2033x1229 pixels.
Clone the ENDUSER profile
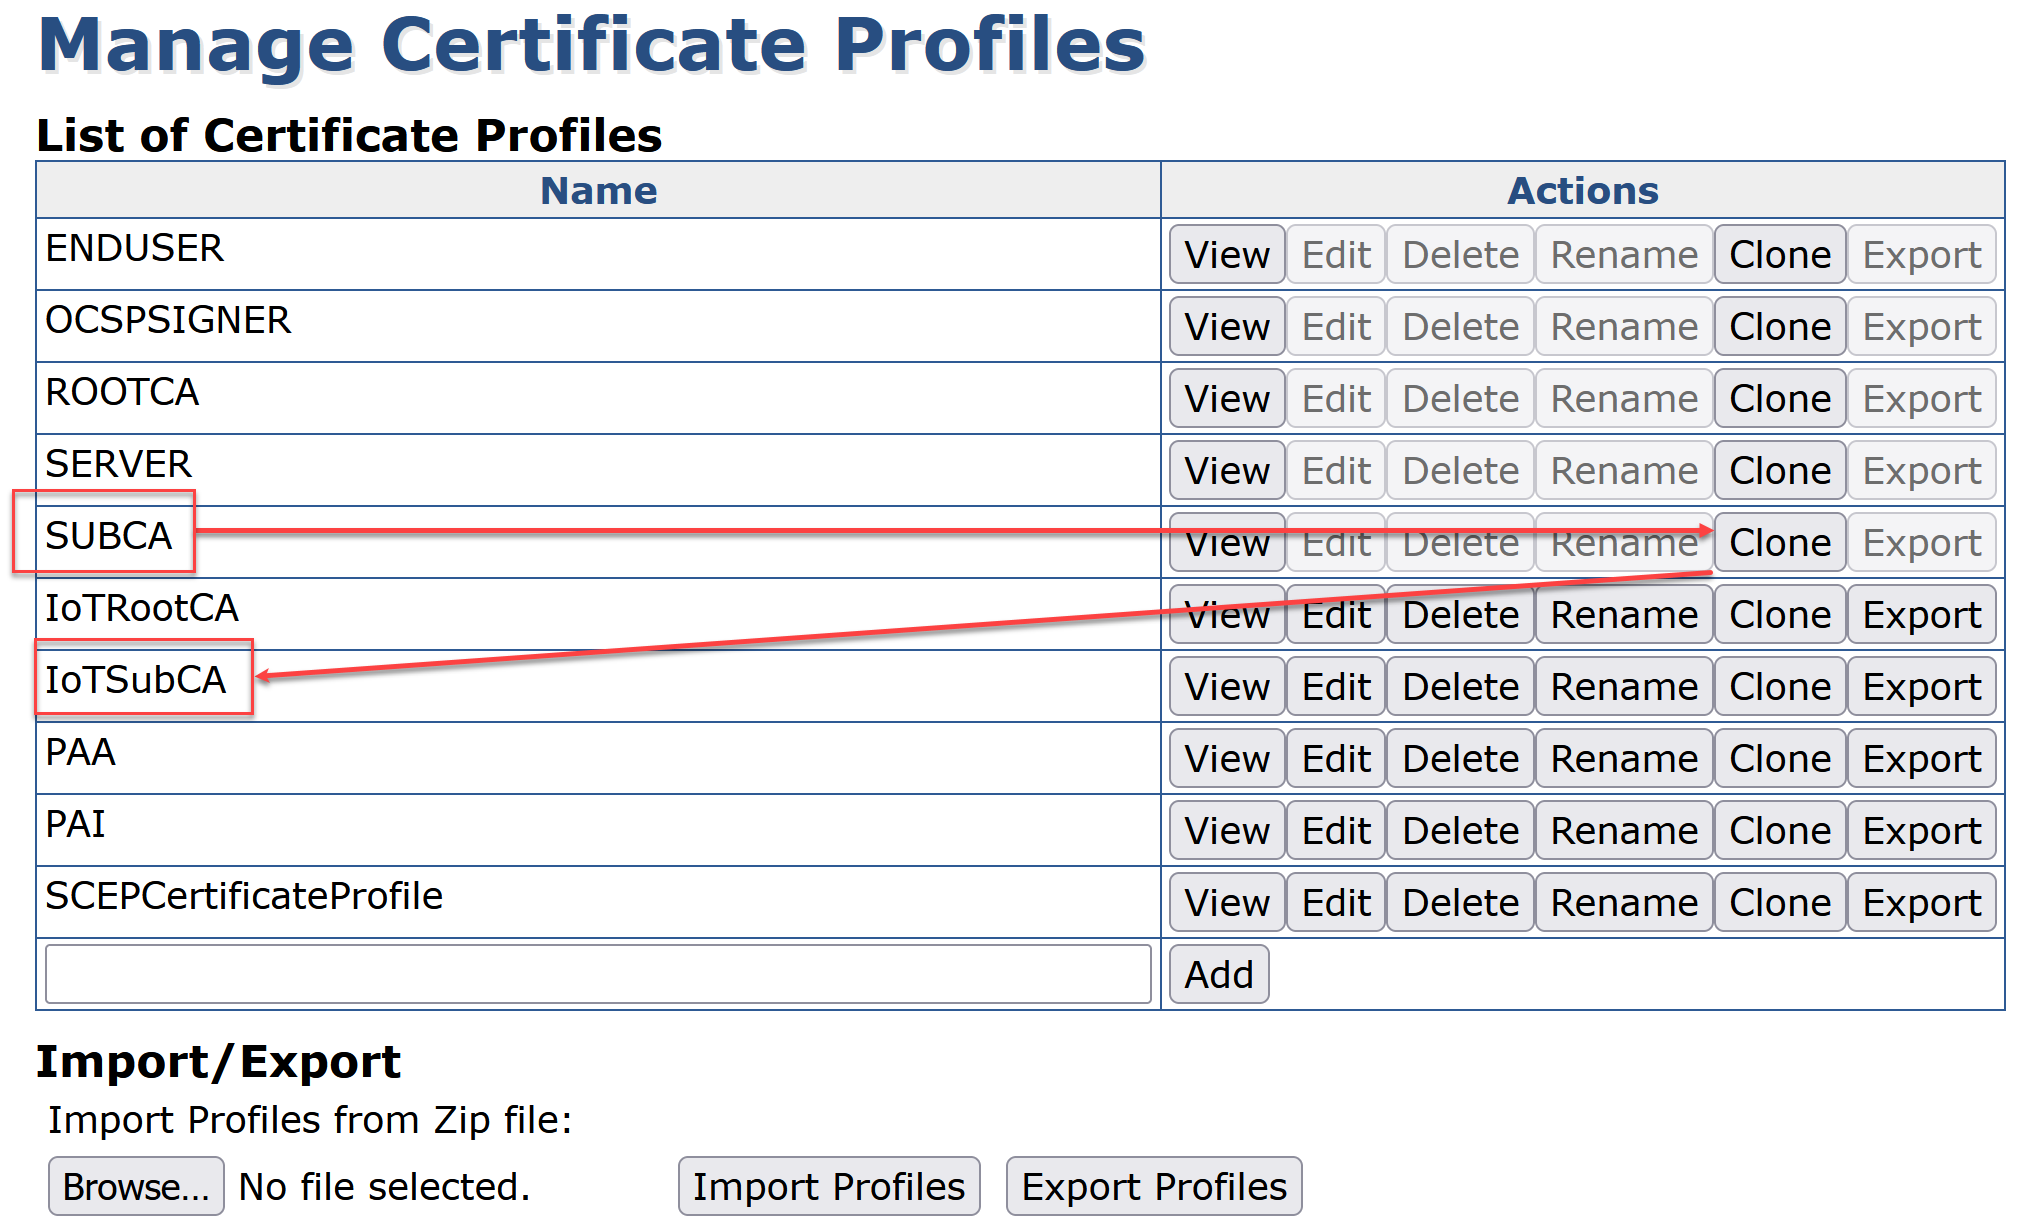click(x=1779, y=254)
